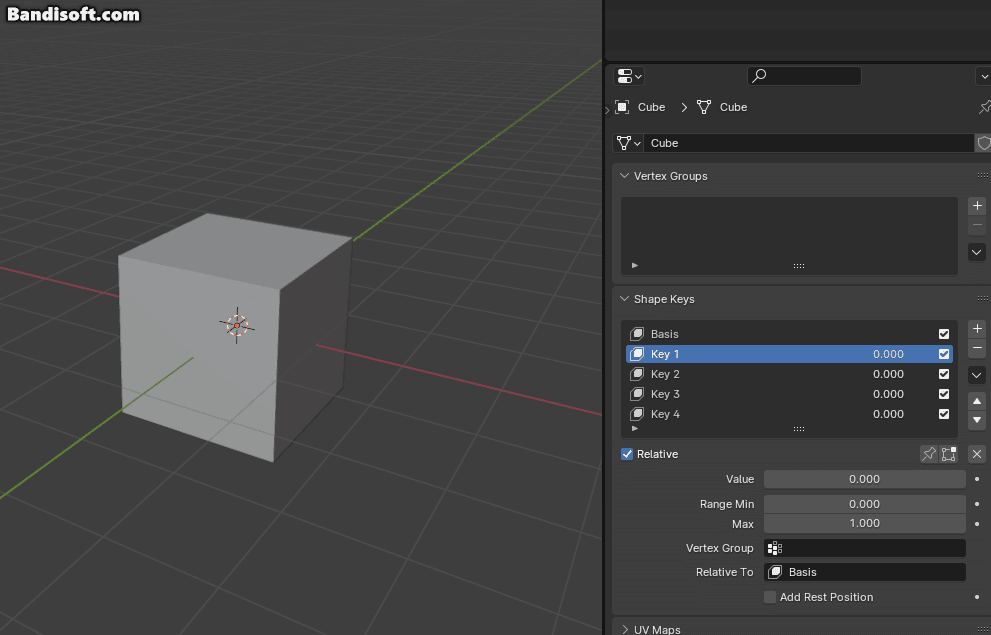Open the Vertex Group selector field
The width and height of the screenshot is (991, 635).
(x=865, y=548)
